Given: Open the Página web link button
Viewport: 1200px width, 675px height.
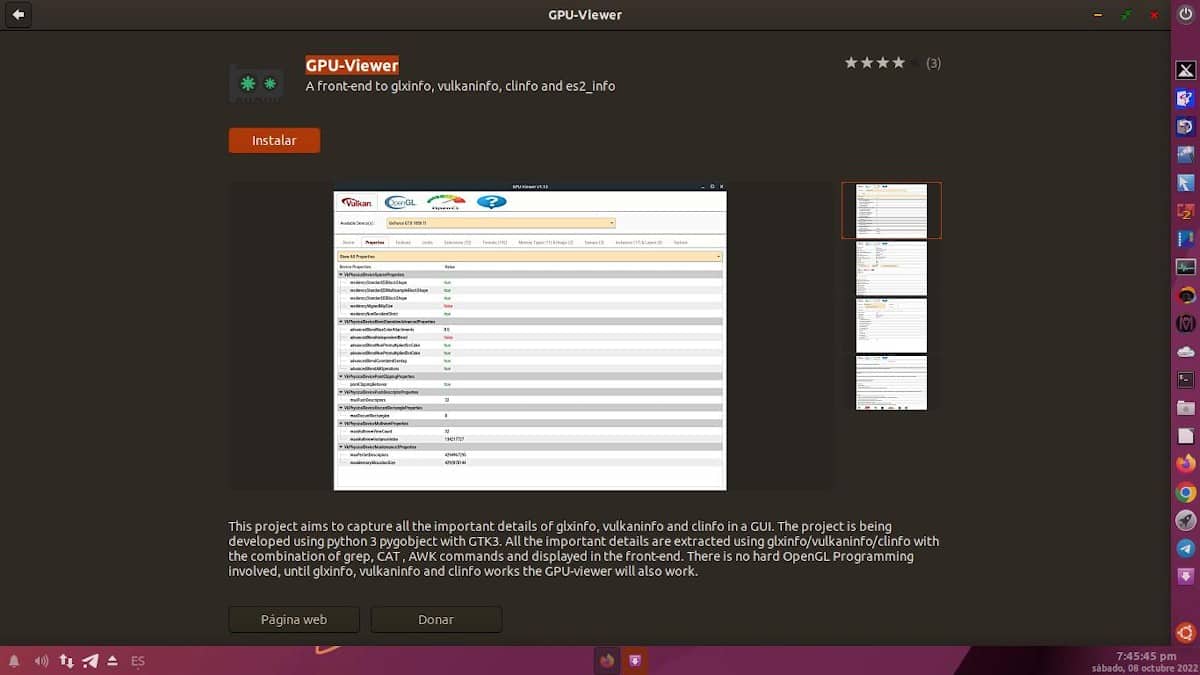Looking at the screenshot, I should point(294,619).
